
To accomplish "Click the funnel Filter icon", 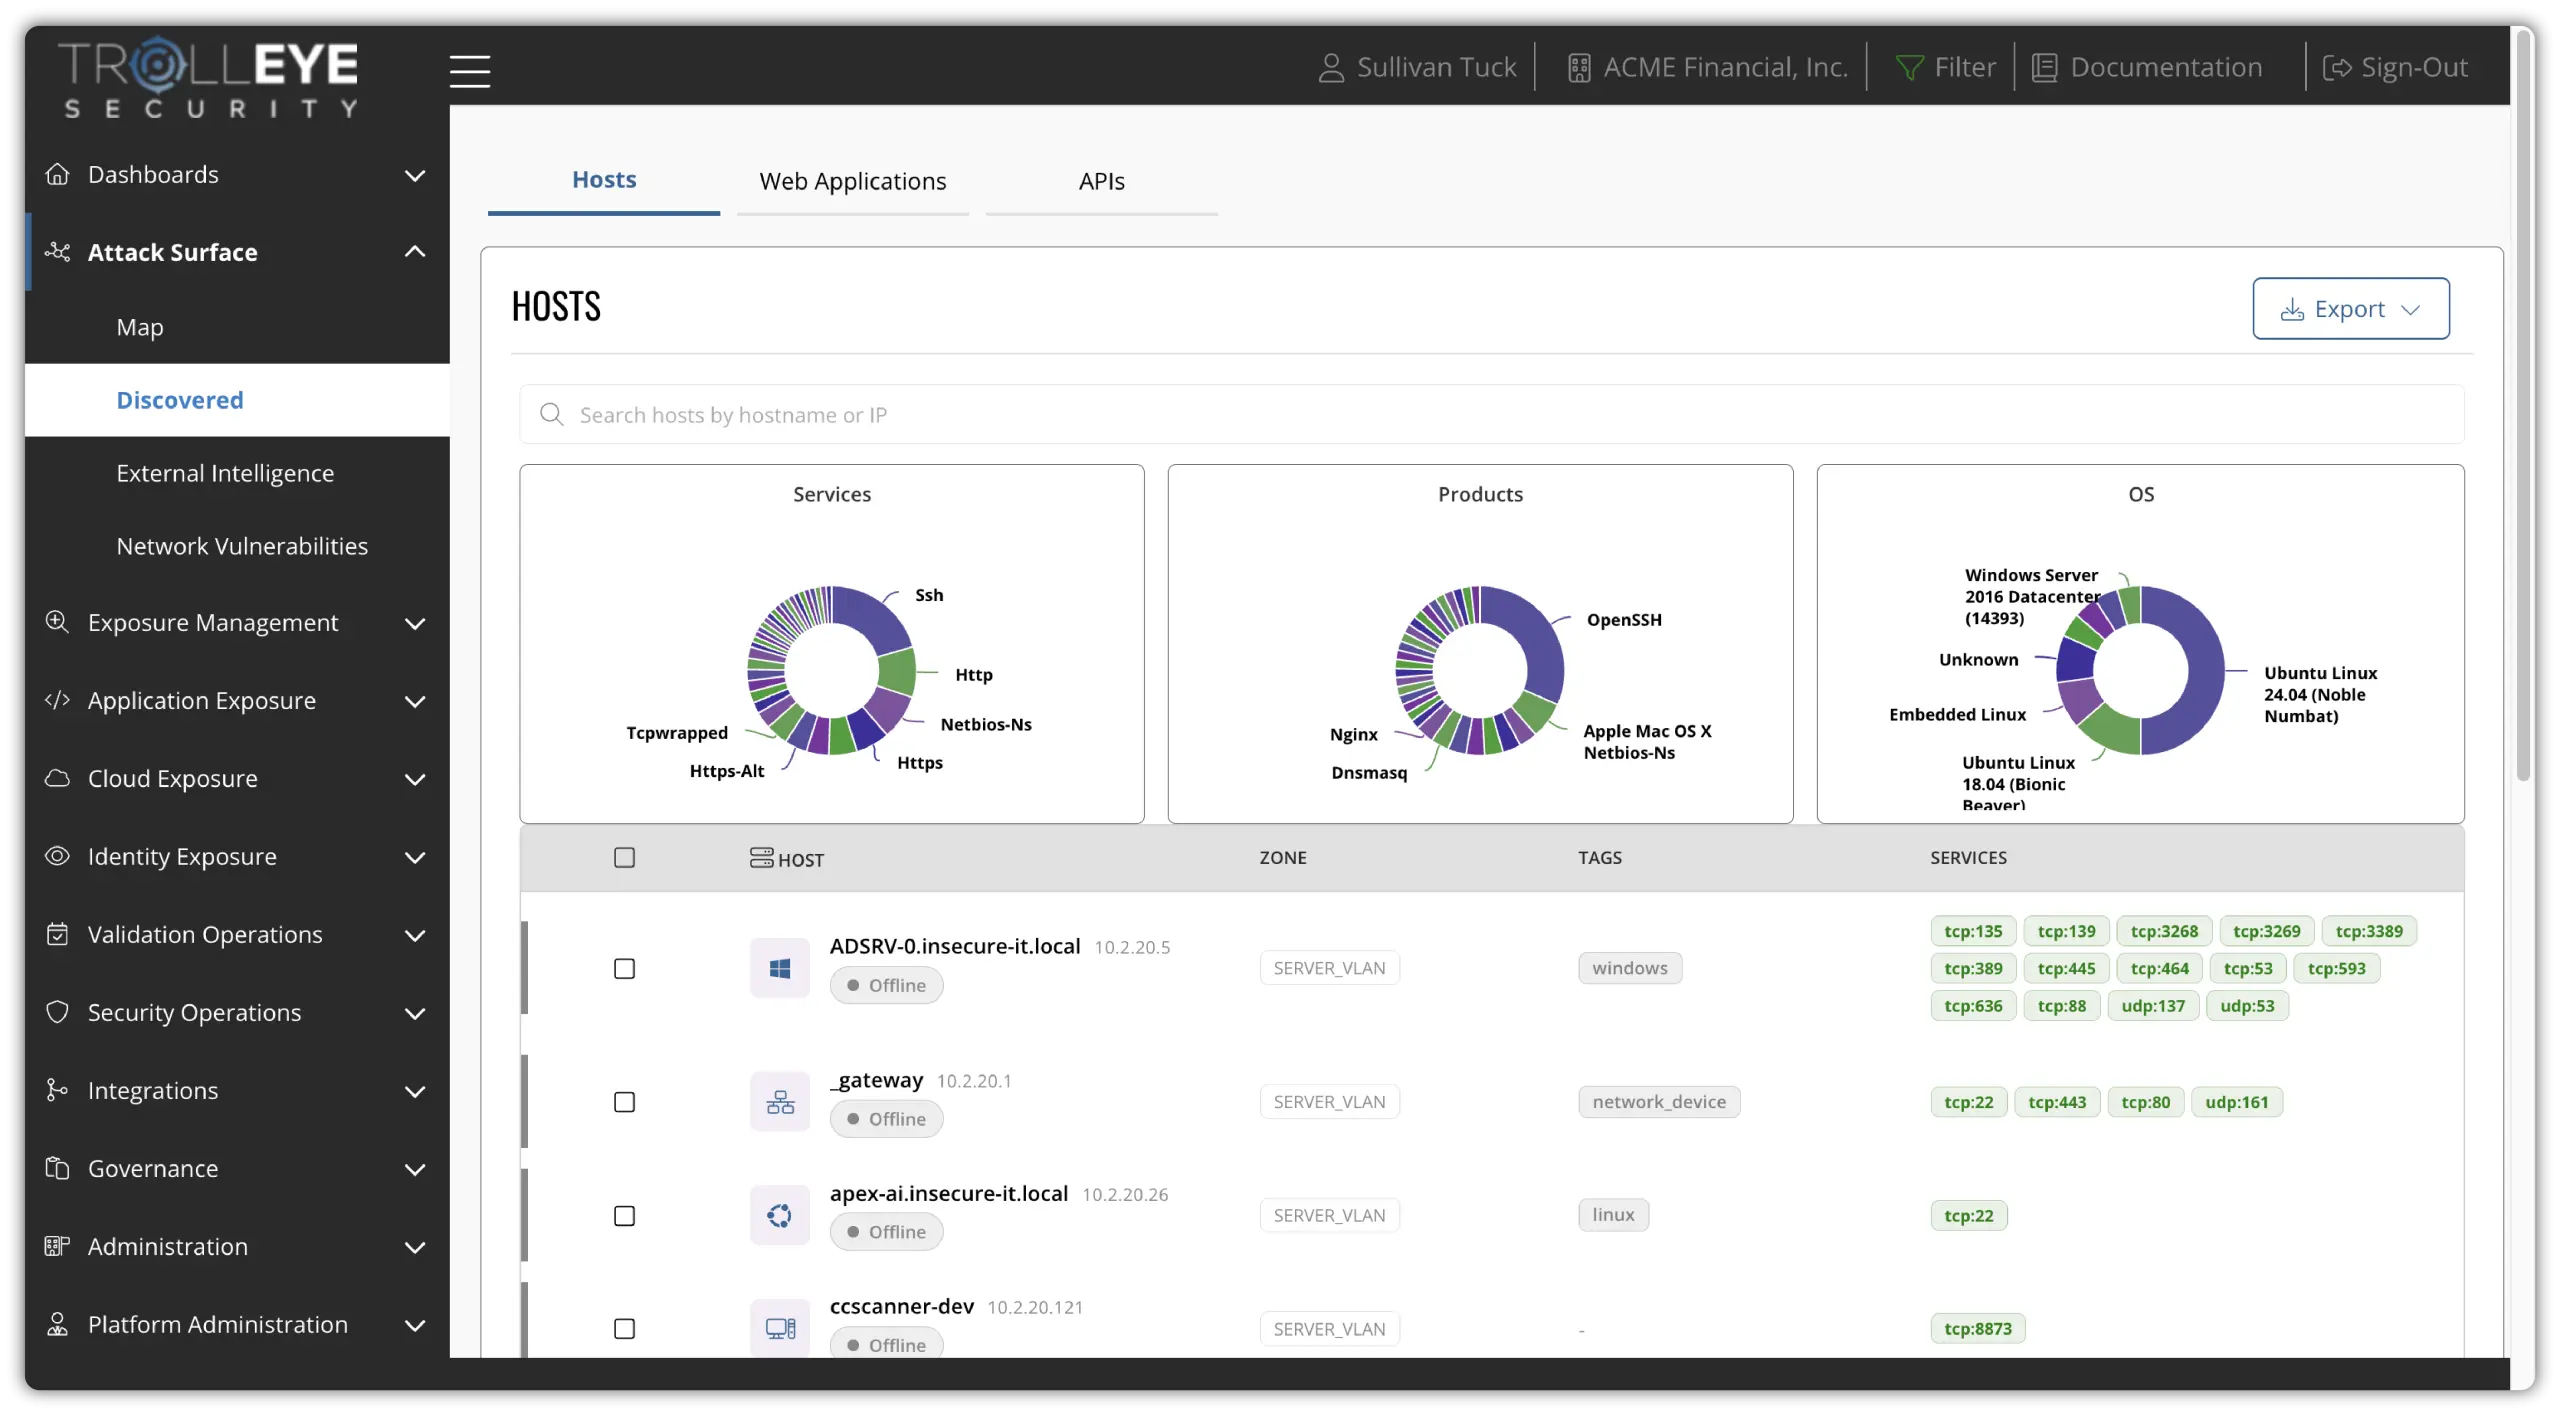I will pos(1909,68).
